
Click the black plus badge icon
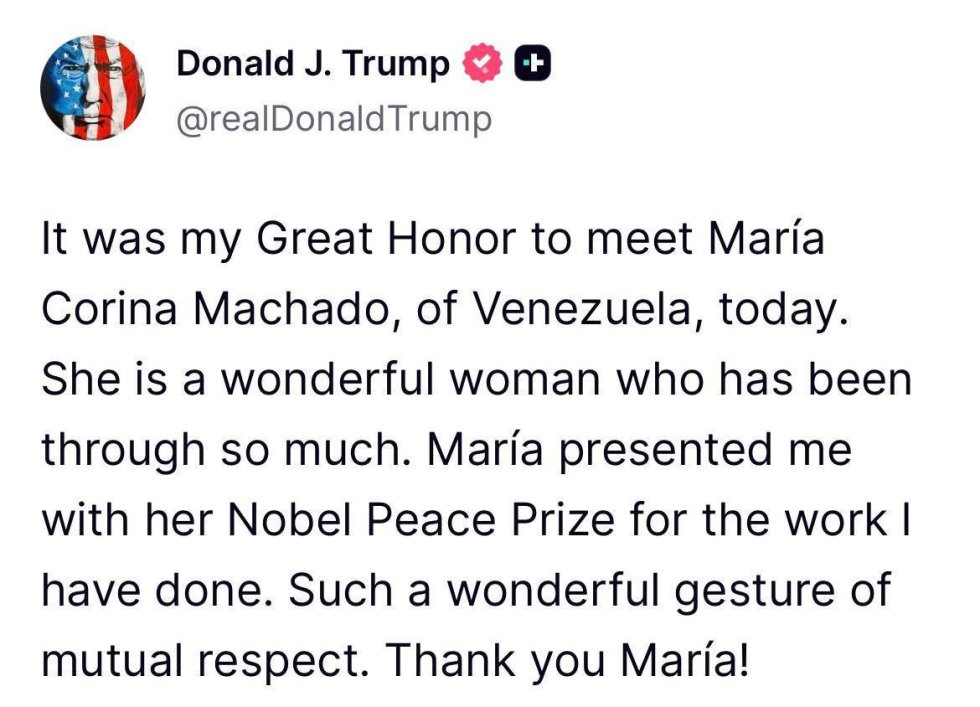click(533, 64)
